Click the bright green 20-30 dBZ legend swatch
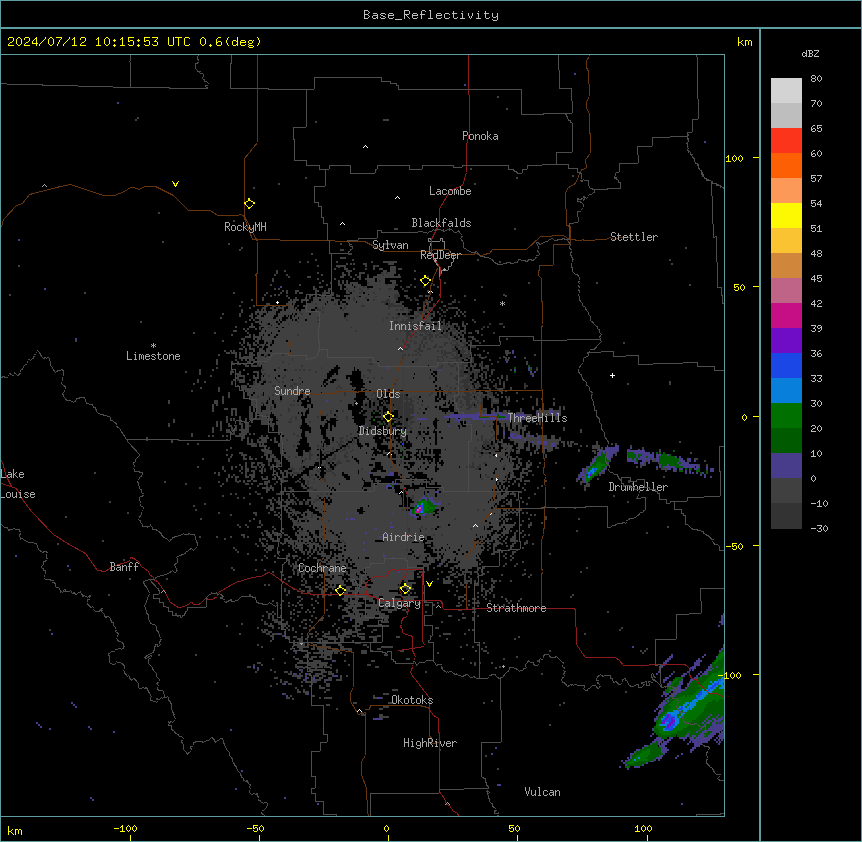The width and height of the screenshot is (862, 842). pyautogui.click(x=786, y=416)
